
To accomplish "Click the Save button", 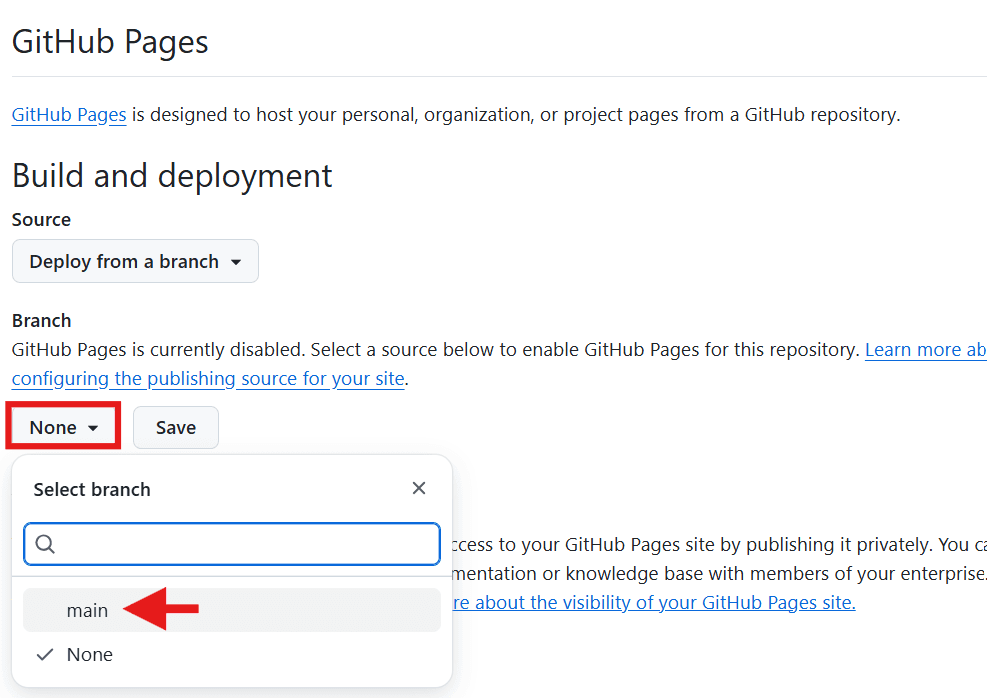I will [176, 427].
